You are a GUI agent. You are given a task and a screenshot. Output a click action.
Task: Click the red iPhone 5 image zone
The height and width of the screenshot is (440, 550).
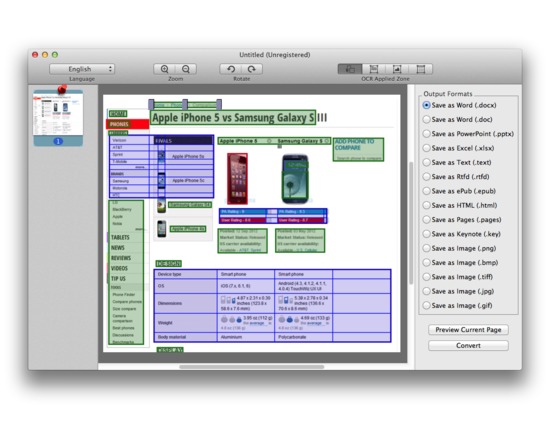[237, 179]
